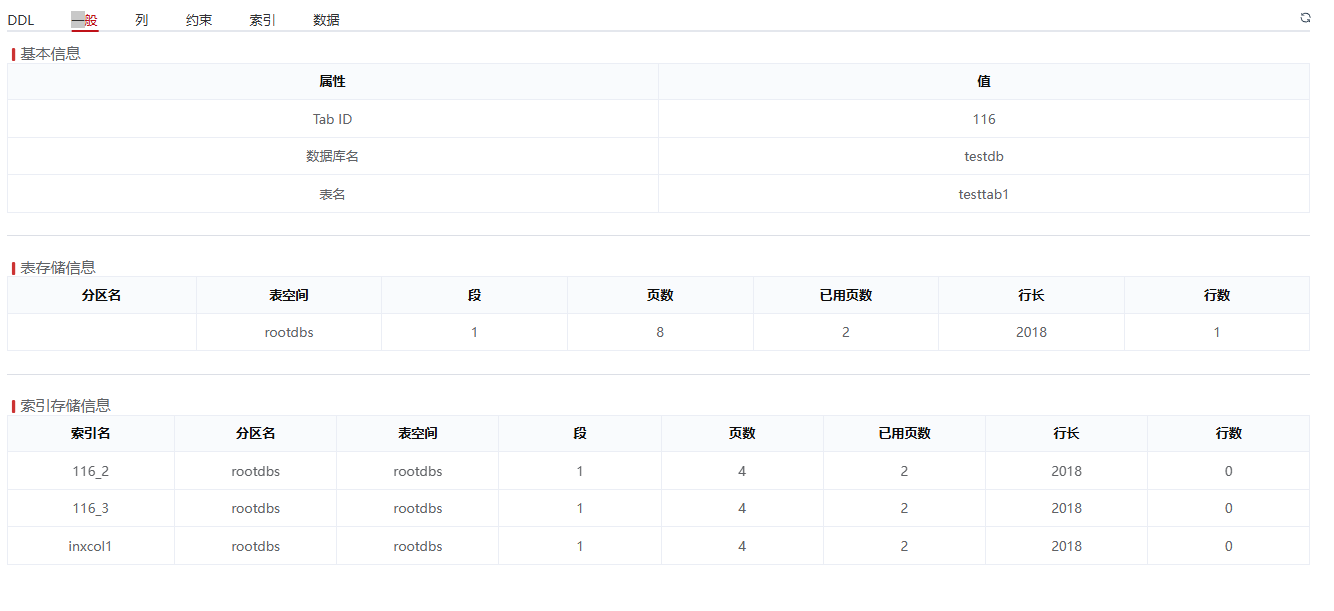Switch to the DDL tab
1334x611 pixels.
coord(21,20)
